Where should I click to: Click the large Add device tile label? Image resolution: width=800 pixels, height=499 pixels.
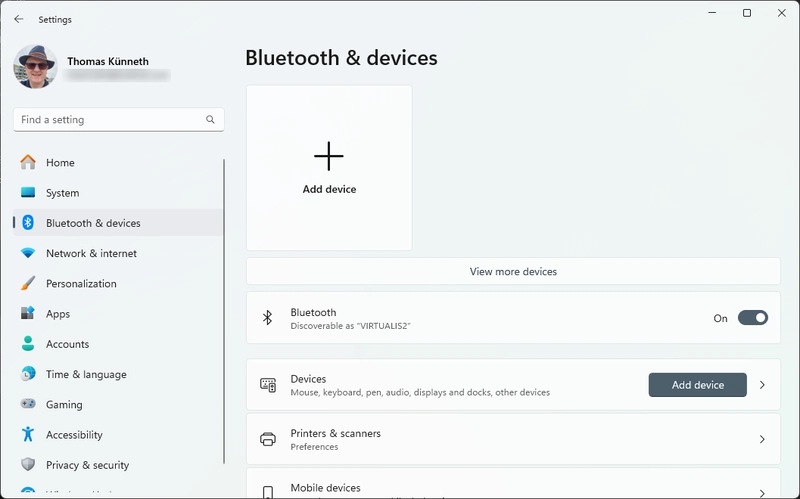click(329, 189)
